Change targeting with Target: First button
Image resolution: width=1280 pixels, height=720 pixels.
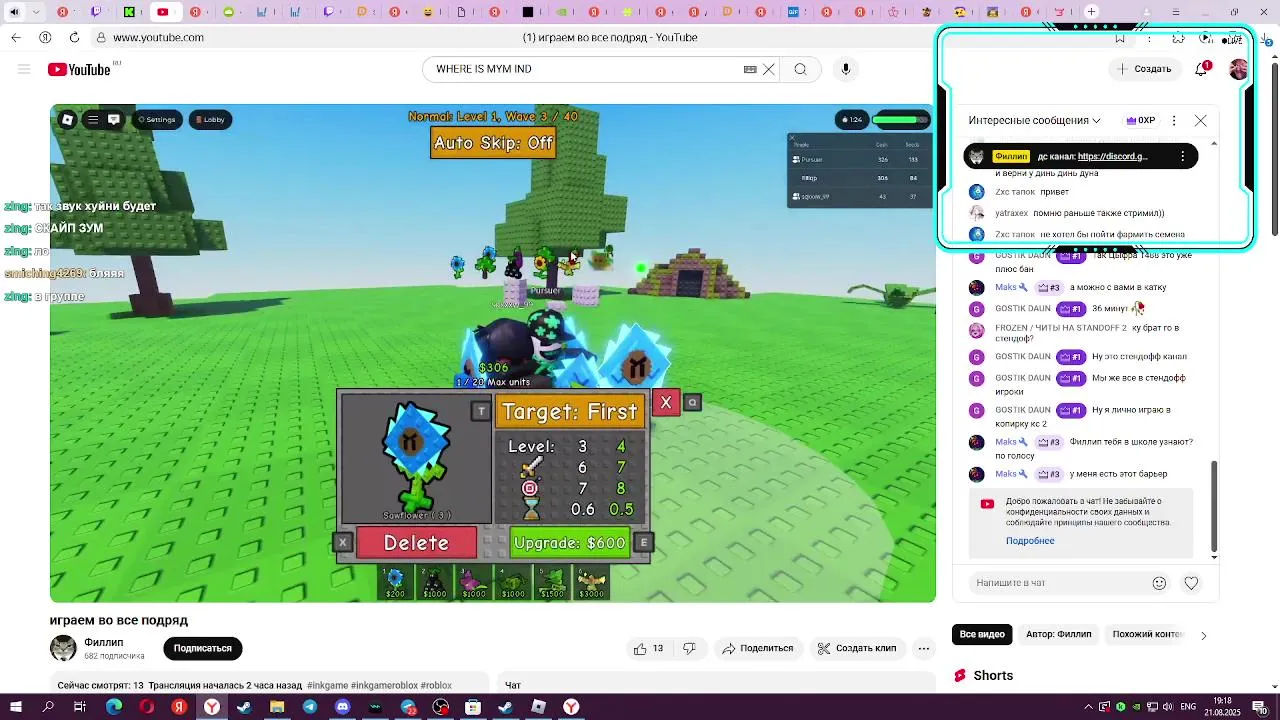(x=570, y=412)
